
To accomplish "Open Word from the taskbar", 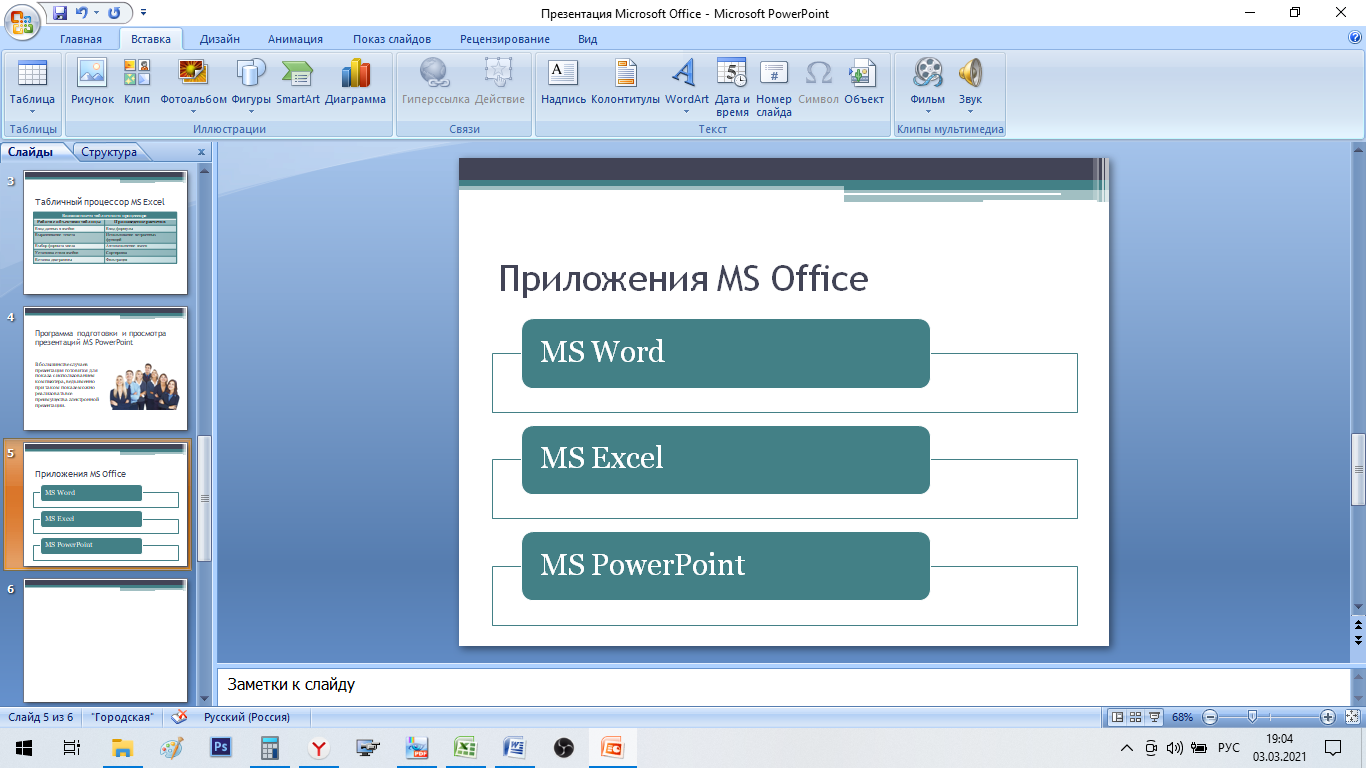I will point(514,747).
